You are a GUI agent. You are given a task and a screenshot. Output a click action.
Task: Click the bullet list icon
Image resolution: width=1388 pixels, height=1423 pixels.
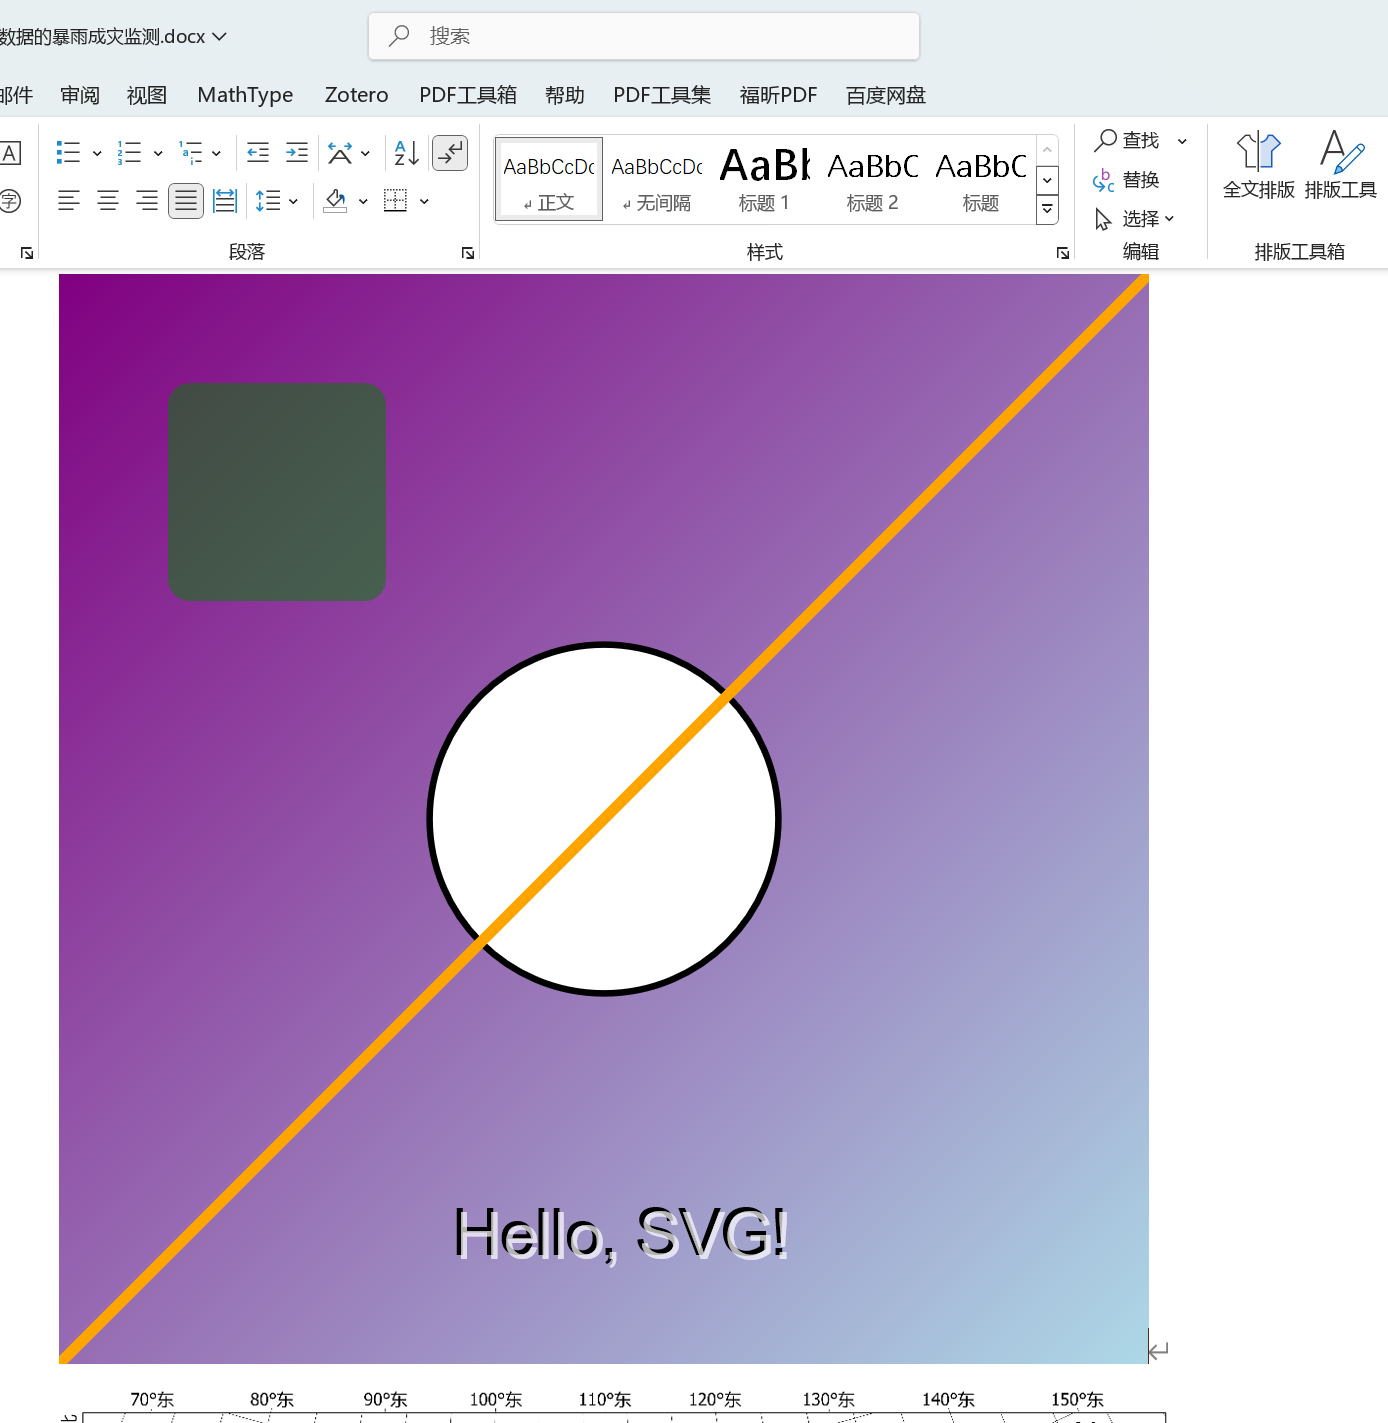(x=68, y=152)
